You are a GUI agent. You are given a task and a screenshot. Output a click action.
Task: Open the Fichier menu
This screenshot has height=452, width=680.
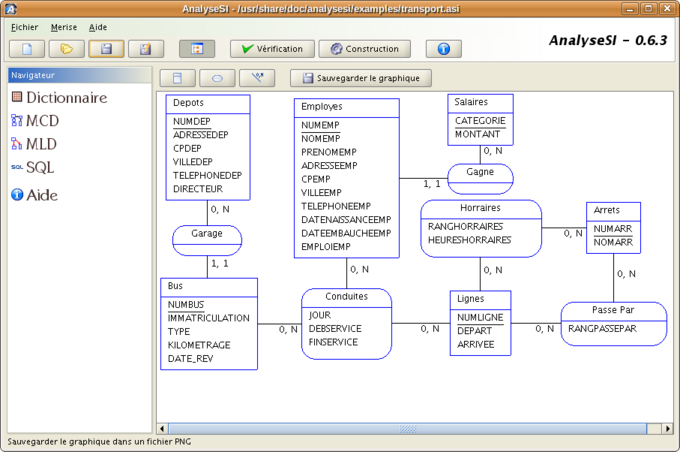pos(24,27)
